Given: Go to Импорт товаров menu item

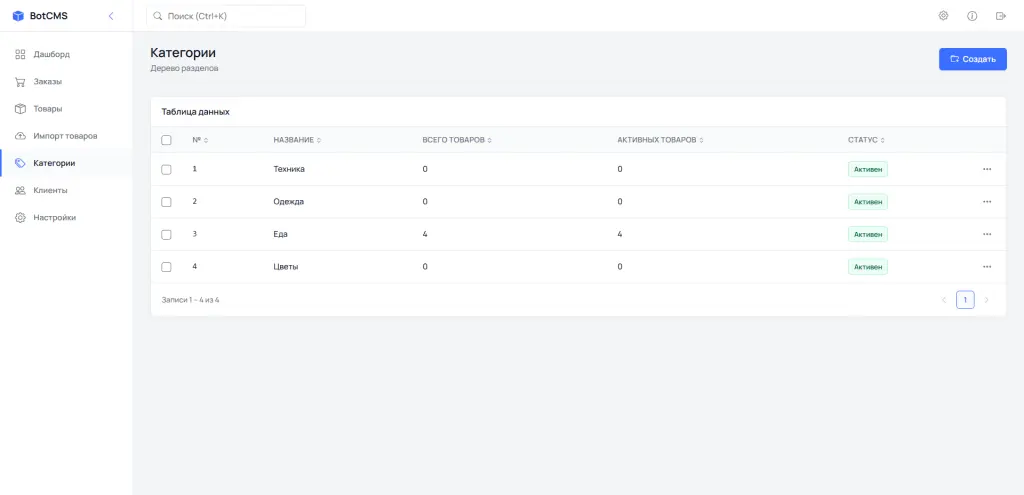Looking at the screenshot, I should [65, 135].
